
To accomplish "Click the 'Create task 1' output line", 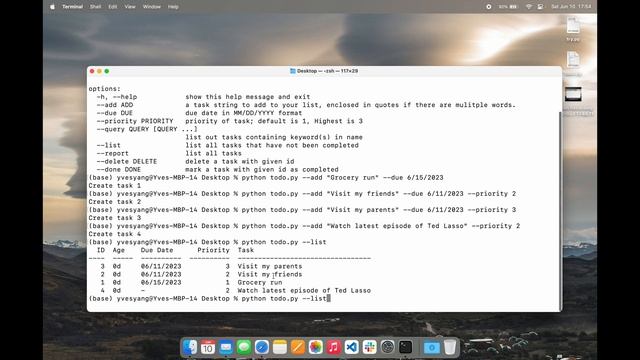I will 115,186.
